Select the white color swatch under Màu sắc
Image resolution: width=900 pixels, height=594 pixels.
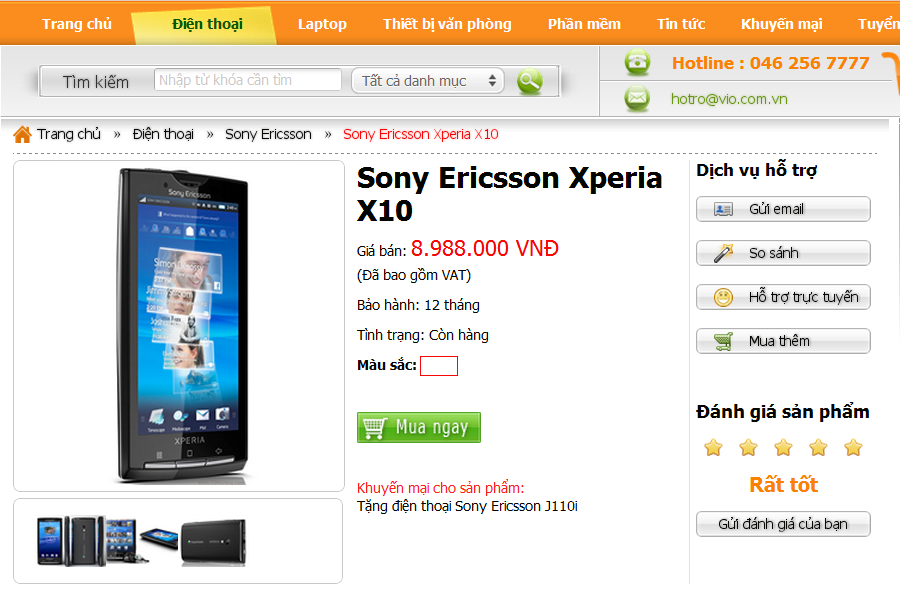(439, 366)
